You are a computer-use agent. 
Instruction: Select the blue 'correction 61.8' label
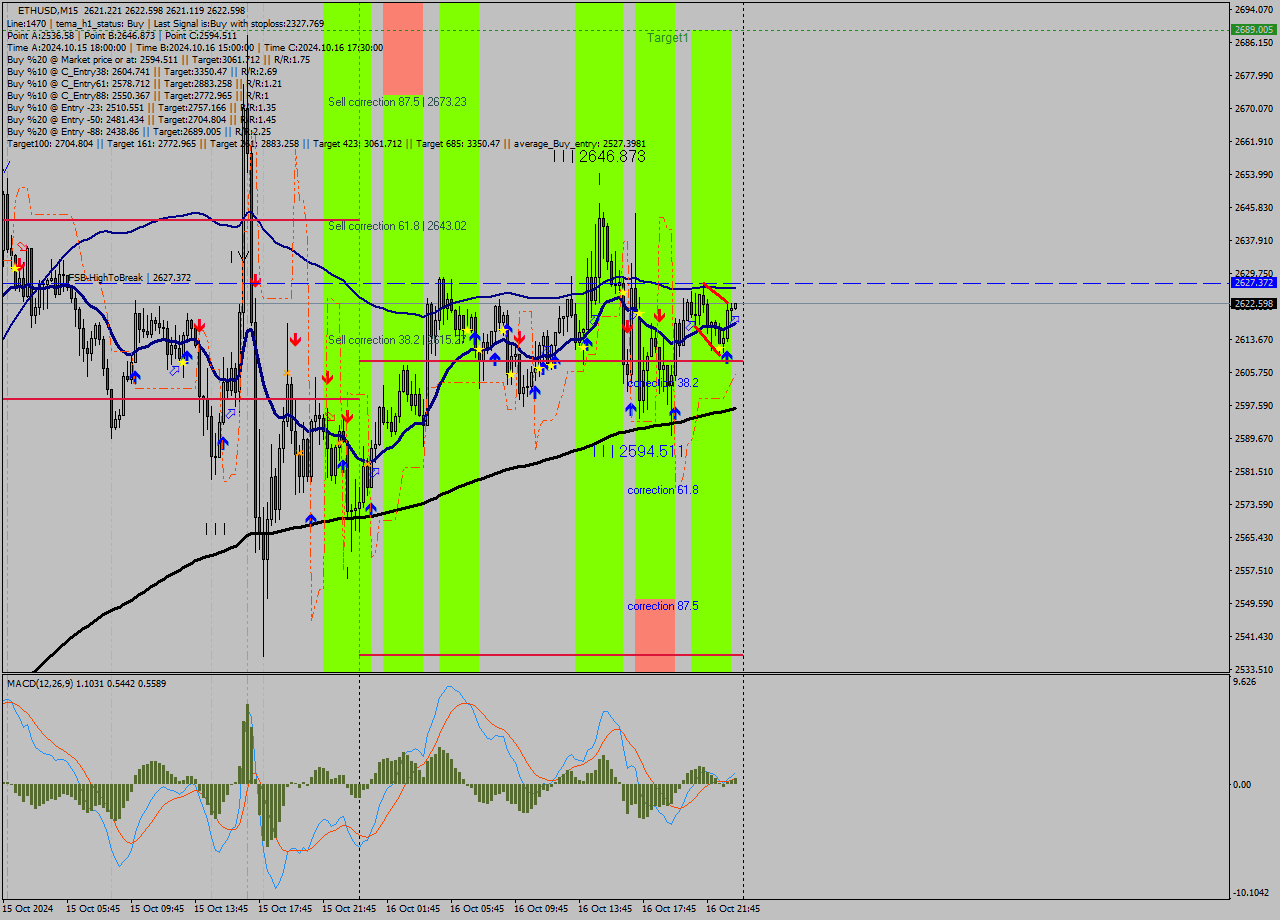click(x=663, y=490)
